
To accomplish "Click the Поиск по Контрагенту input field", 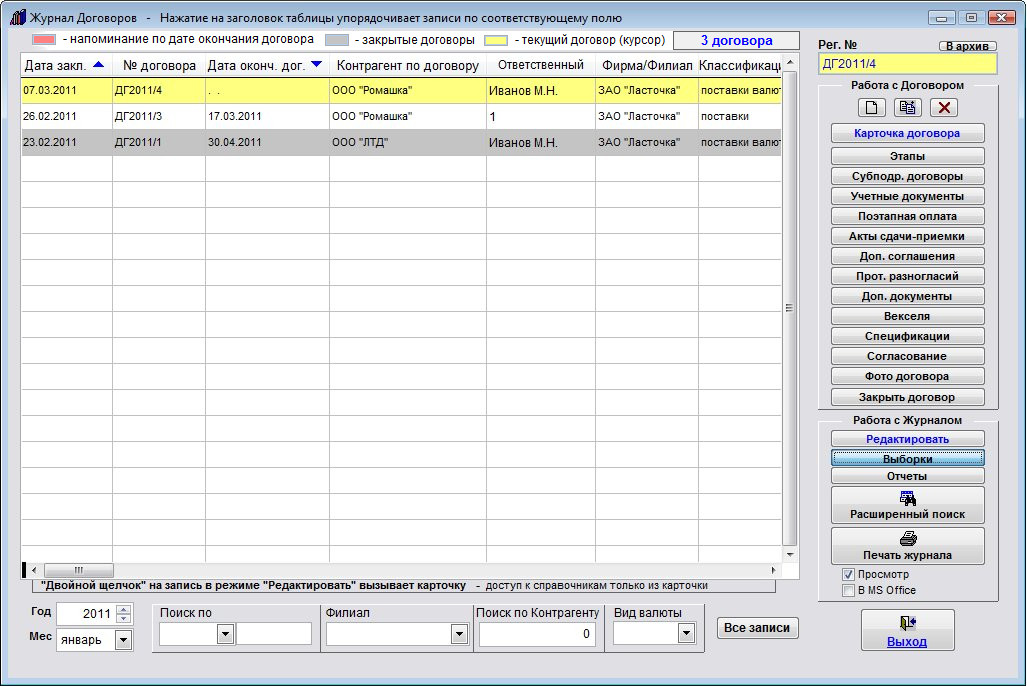I will (537, 634).
